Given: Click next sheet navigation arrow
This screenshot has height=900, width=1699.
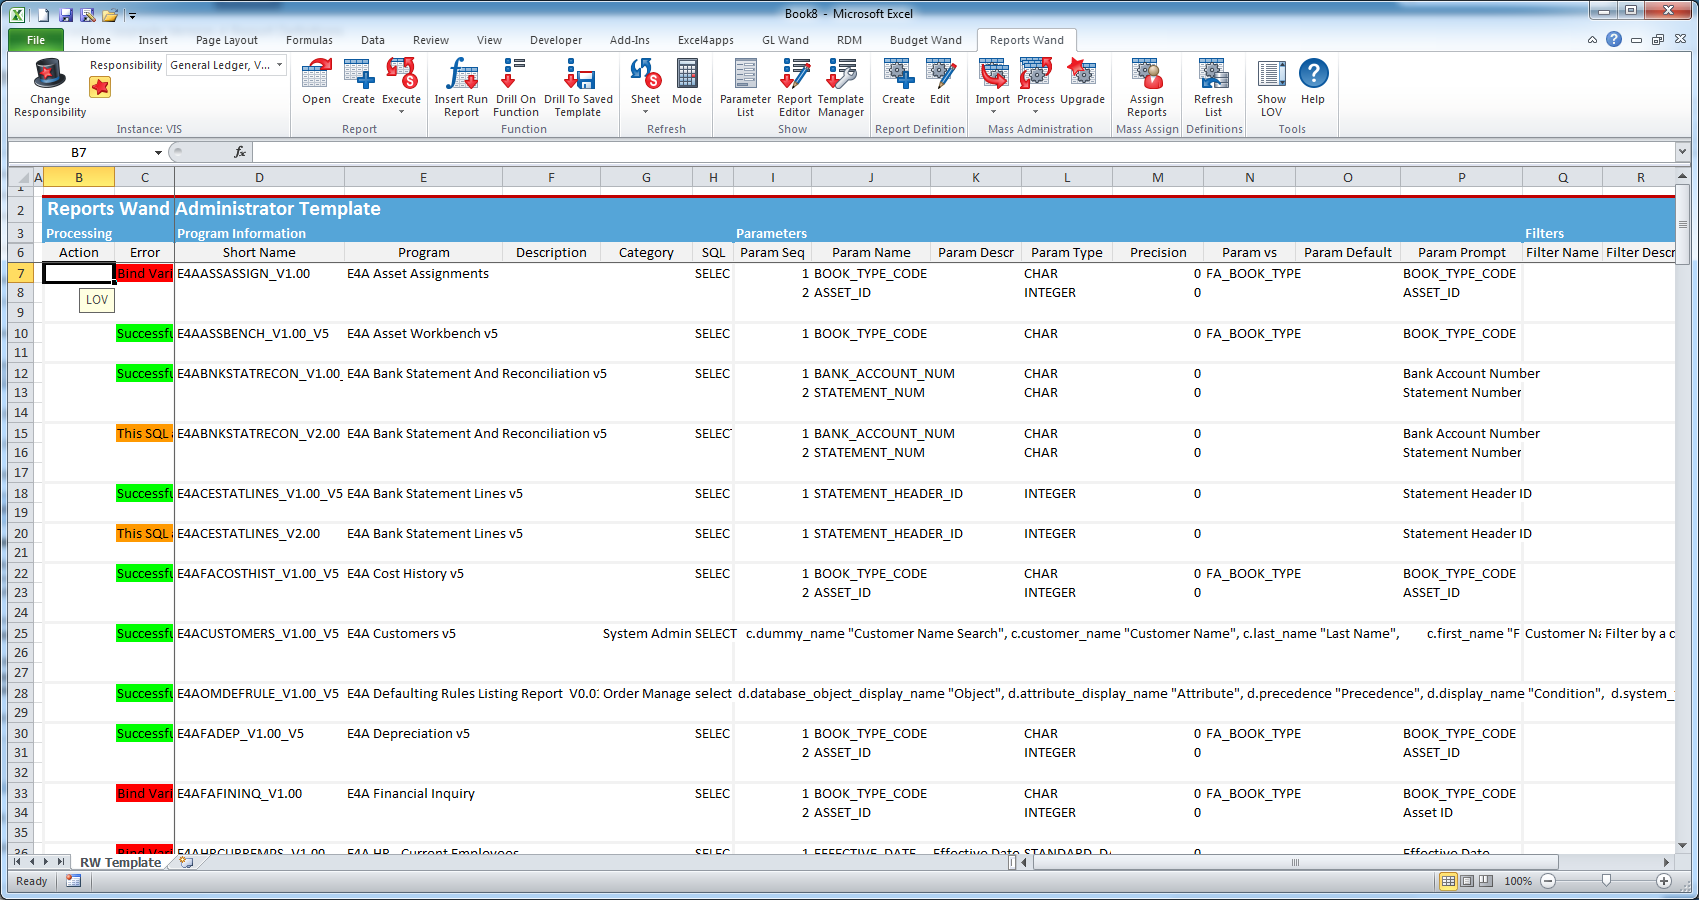Looking at the screenshot, I should 45,862.
